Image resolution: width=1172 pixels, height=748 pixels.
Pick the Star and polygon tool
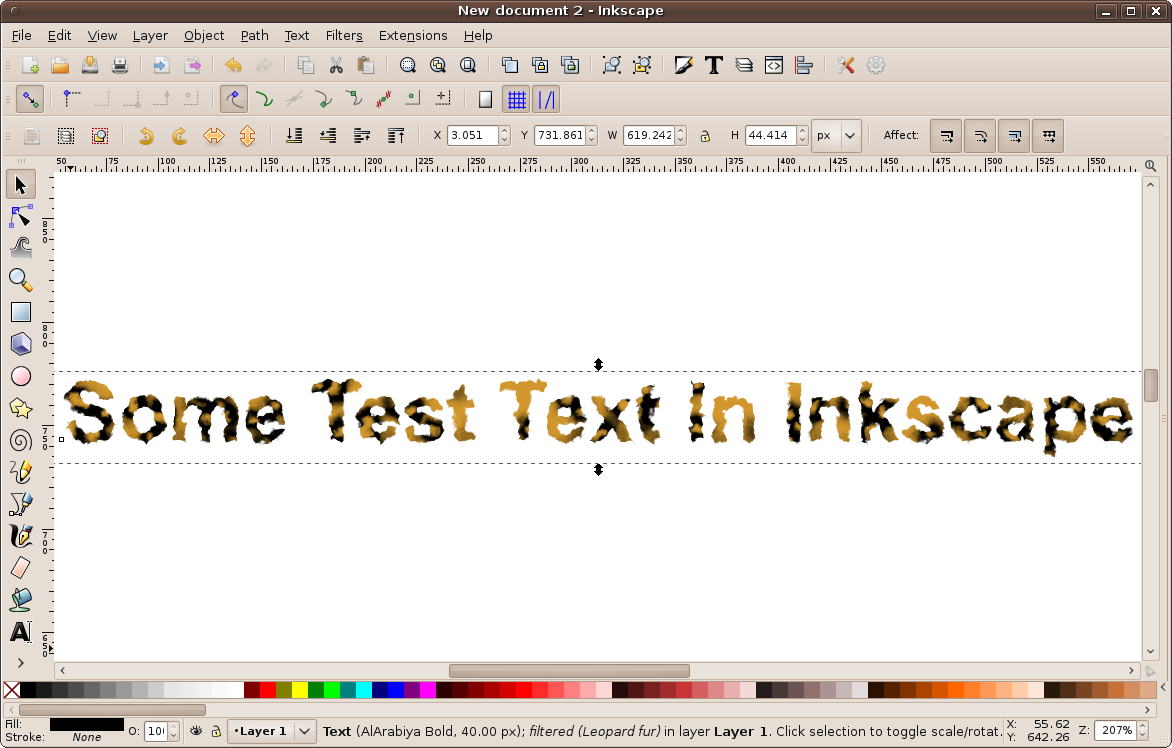pyautogui.click(x=21, y=408)
